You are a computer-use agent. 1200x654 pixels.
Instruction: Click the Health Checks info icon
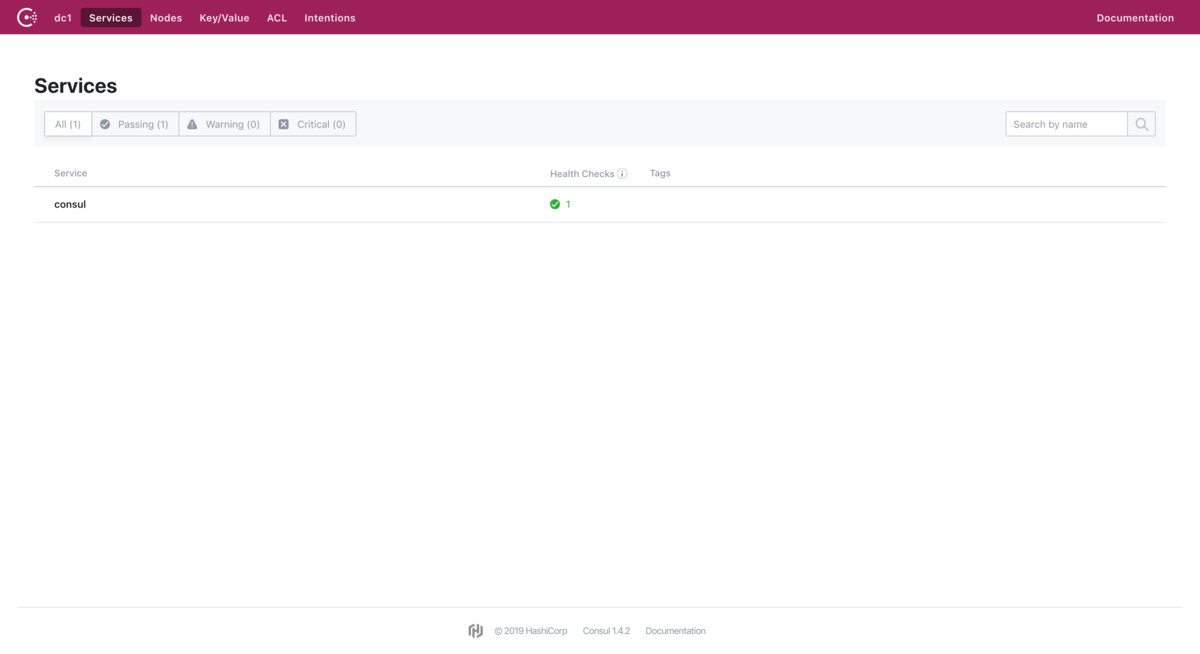[x=622, y=174]
